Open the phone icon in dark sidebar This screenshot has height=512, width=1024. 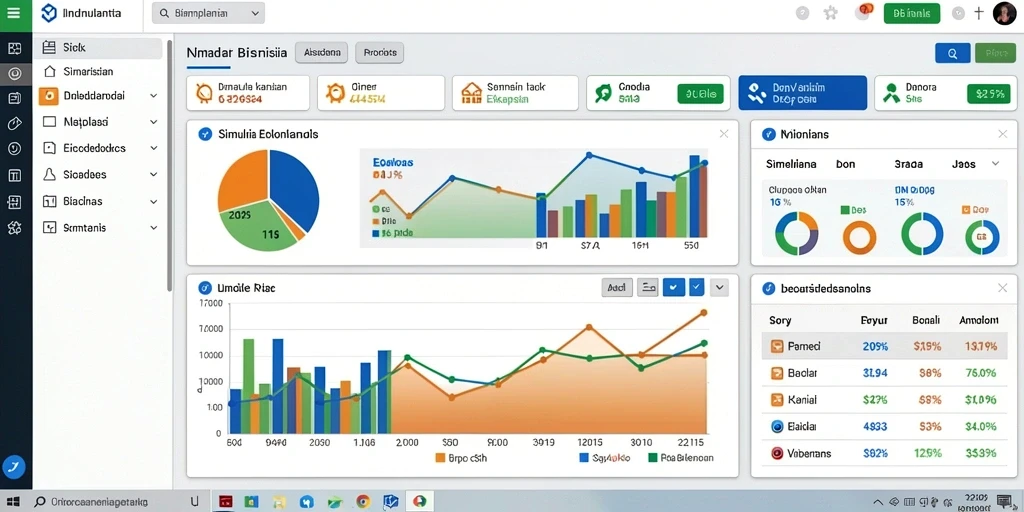[x=14, y=466]
